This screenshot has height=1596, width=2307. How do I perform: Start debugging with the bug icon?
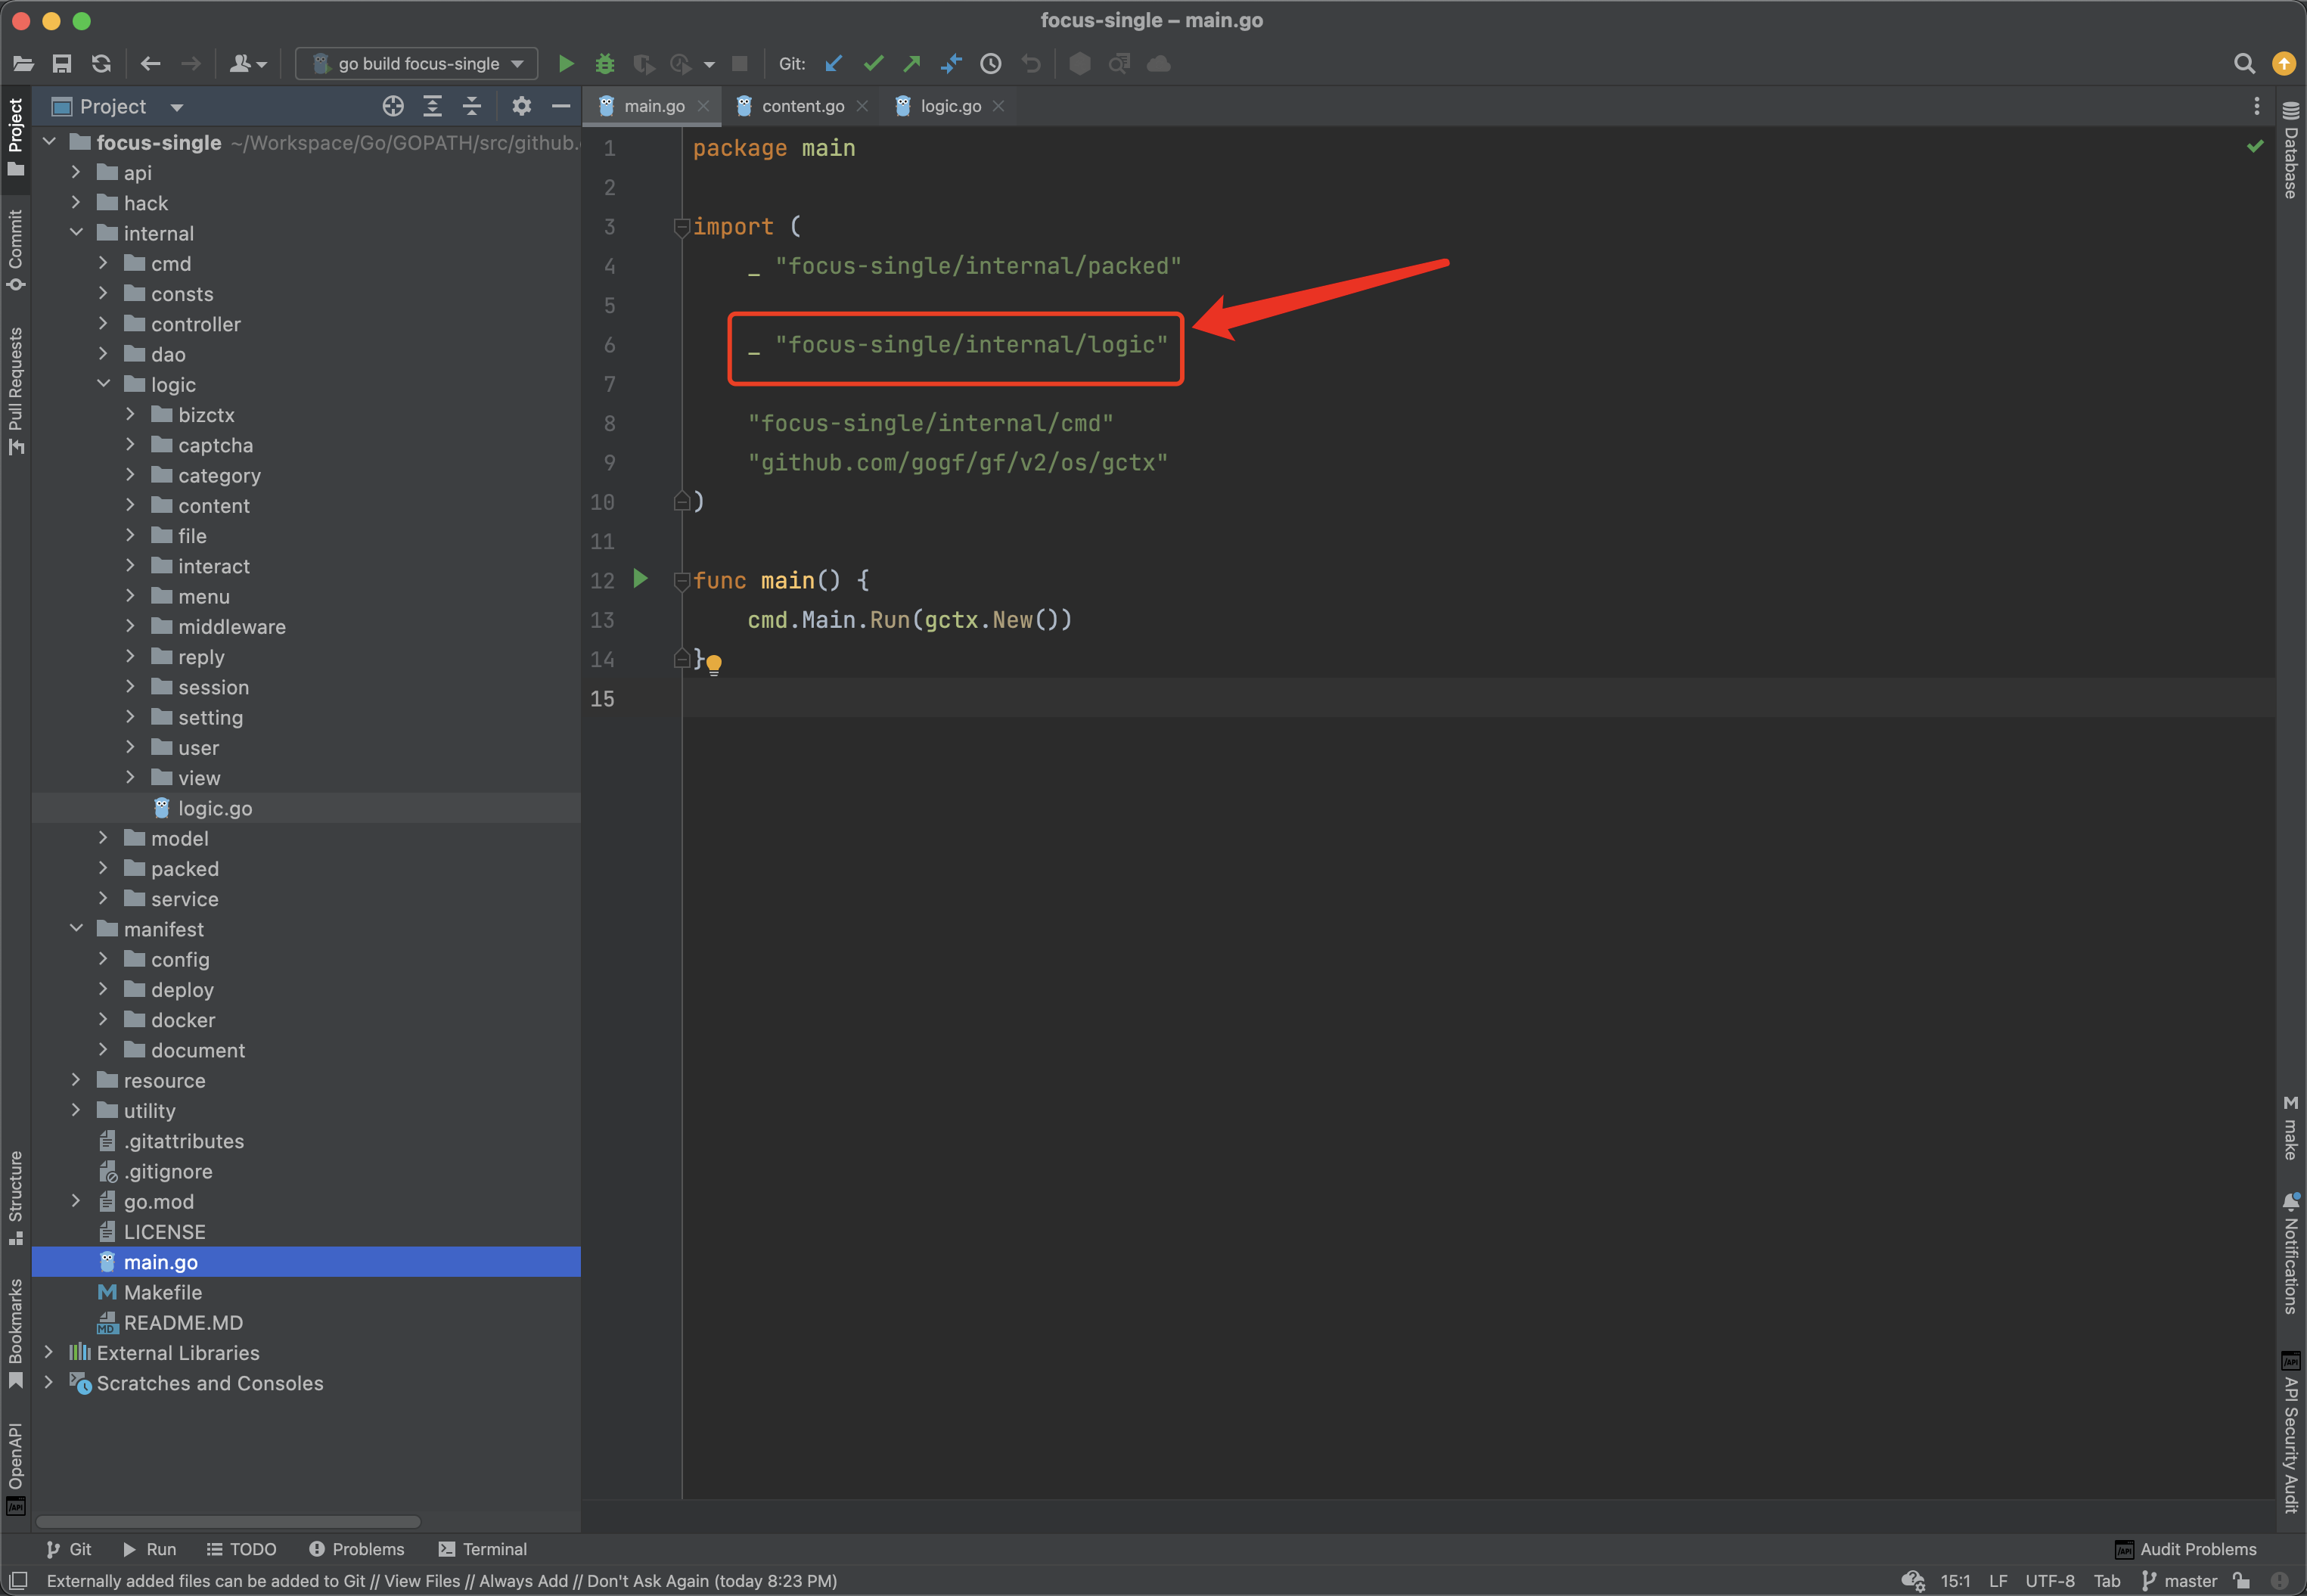pos(604,64)
